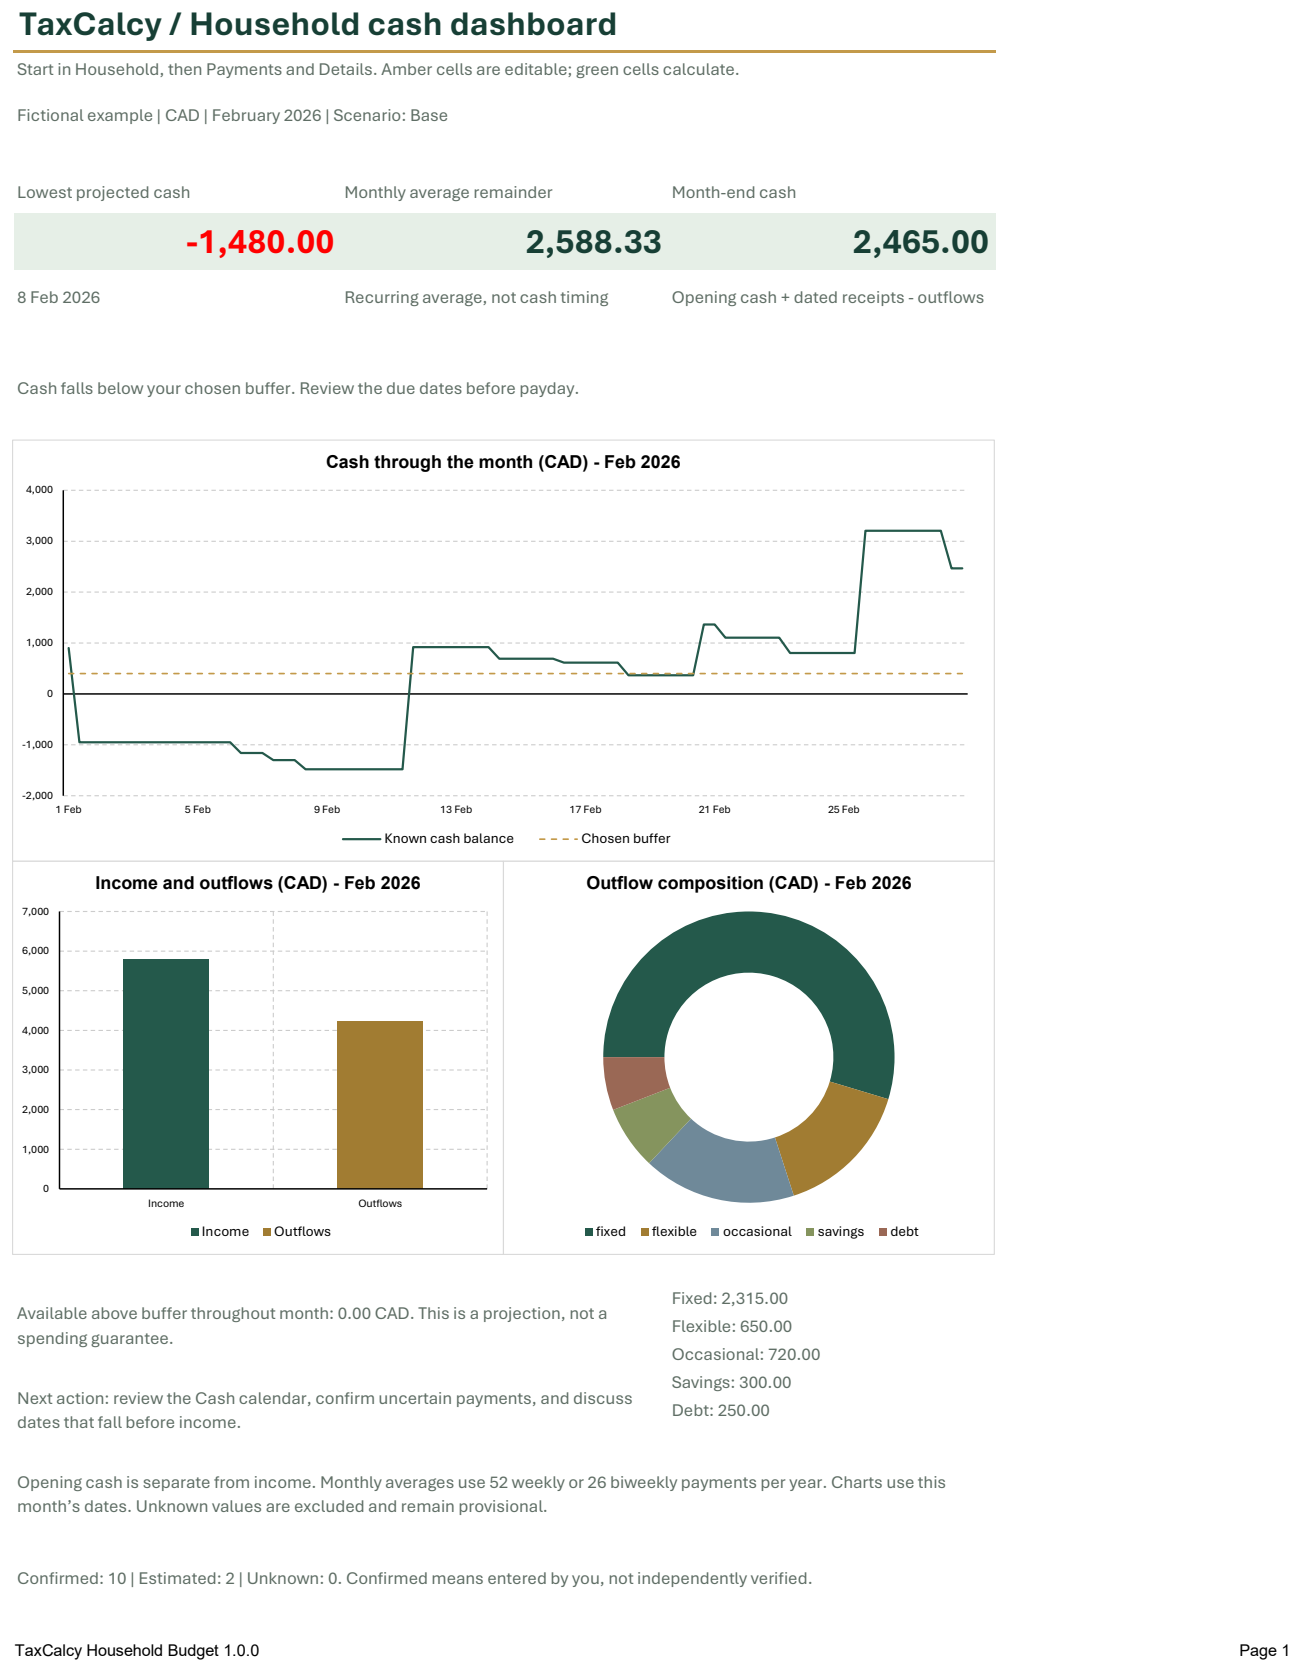Select the green Income bar
The height and width of the screenshot is (1672, 1300).
[x=166, y=1074]
